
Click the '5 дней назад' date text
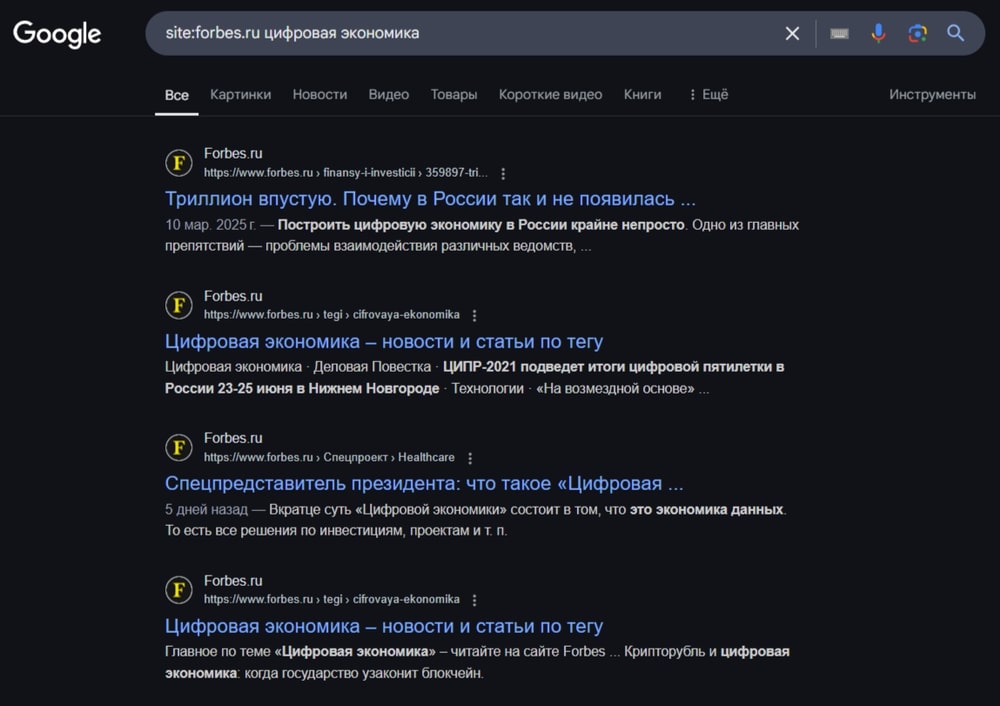coord(206,510)
